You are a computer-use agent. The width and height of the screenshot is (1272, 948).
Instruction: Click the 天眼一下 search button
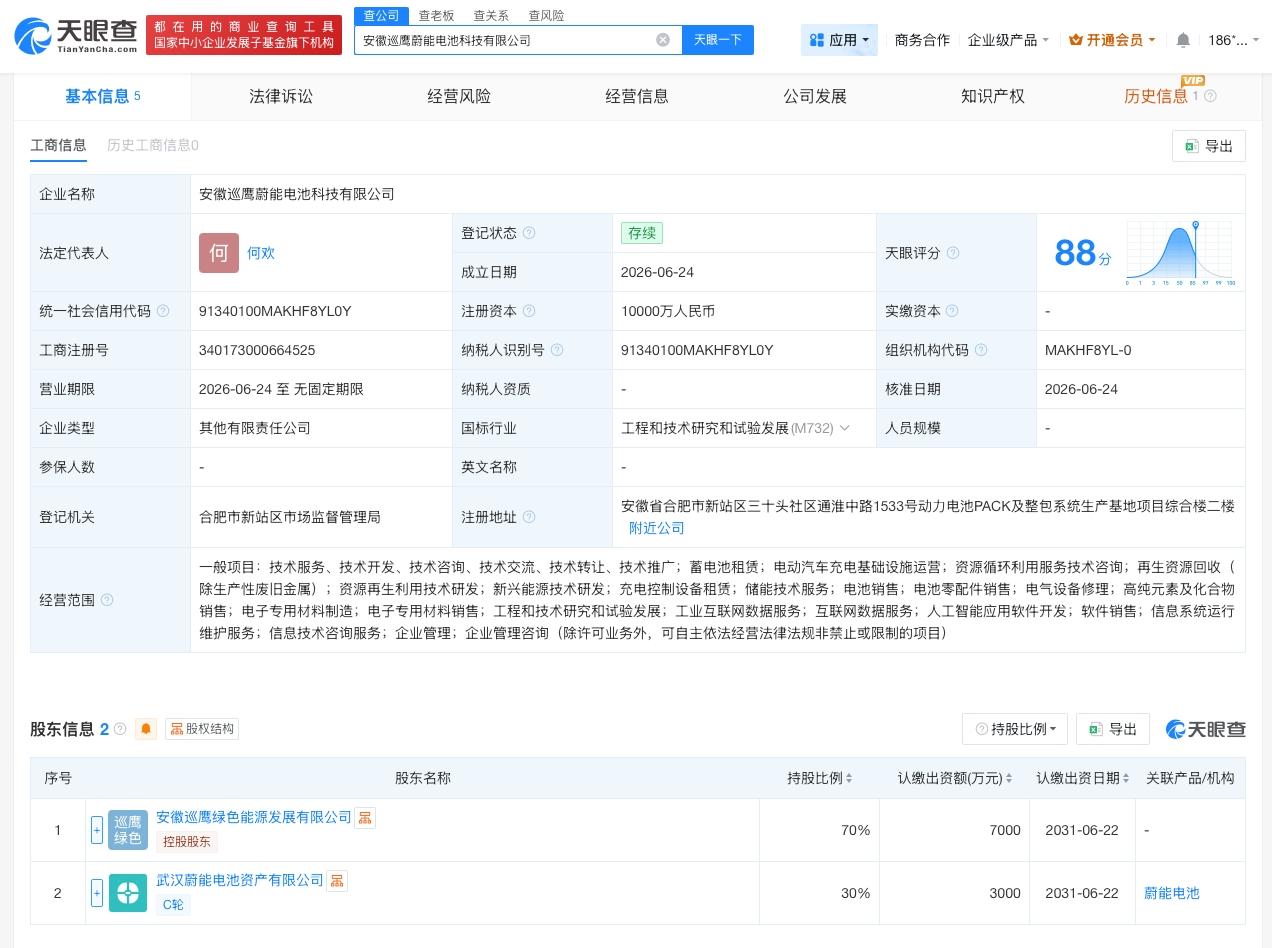click(x=718, y=40)
